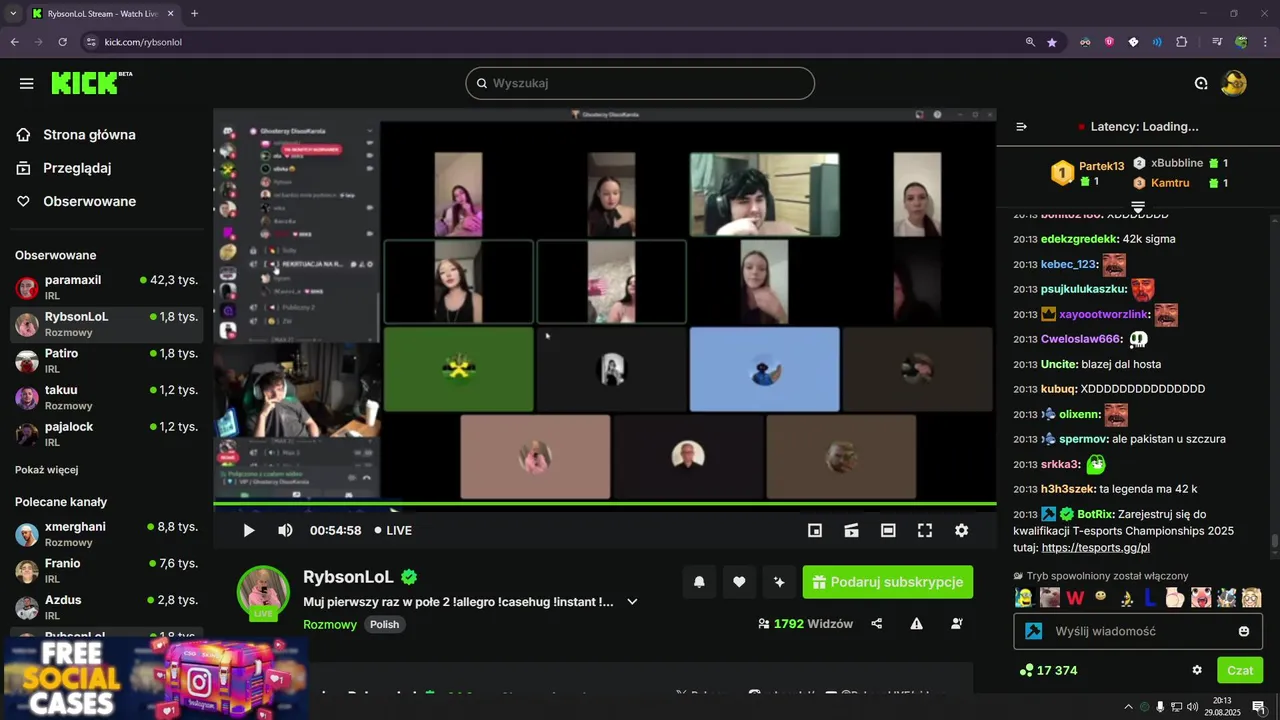Open a new browser tab
Image resolution: width=1280 pixels, height=720 pixels.
(194, 14)
